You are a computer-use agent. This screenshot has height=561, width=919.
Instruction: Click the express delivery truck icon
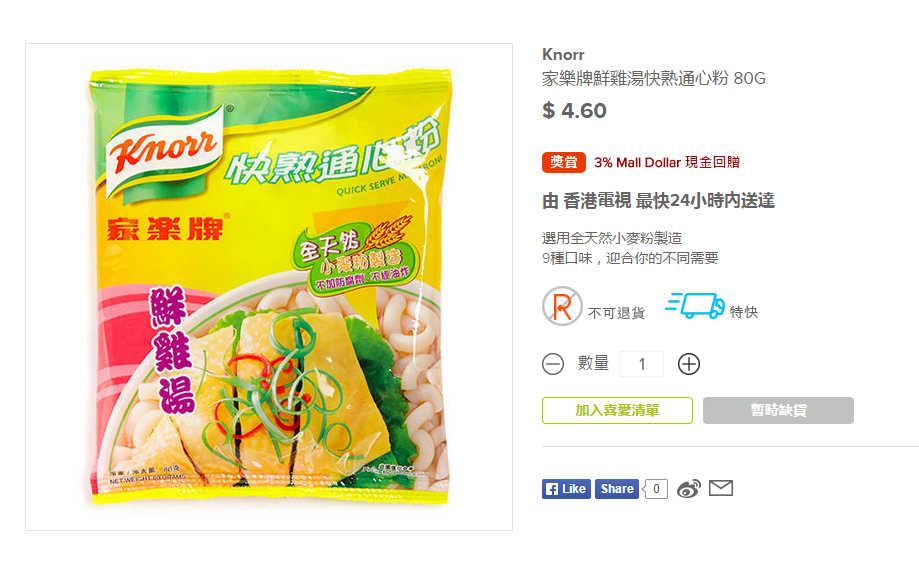click(695, 306)
